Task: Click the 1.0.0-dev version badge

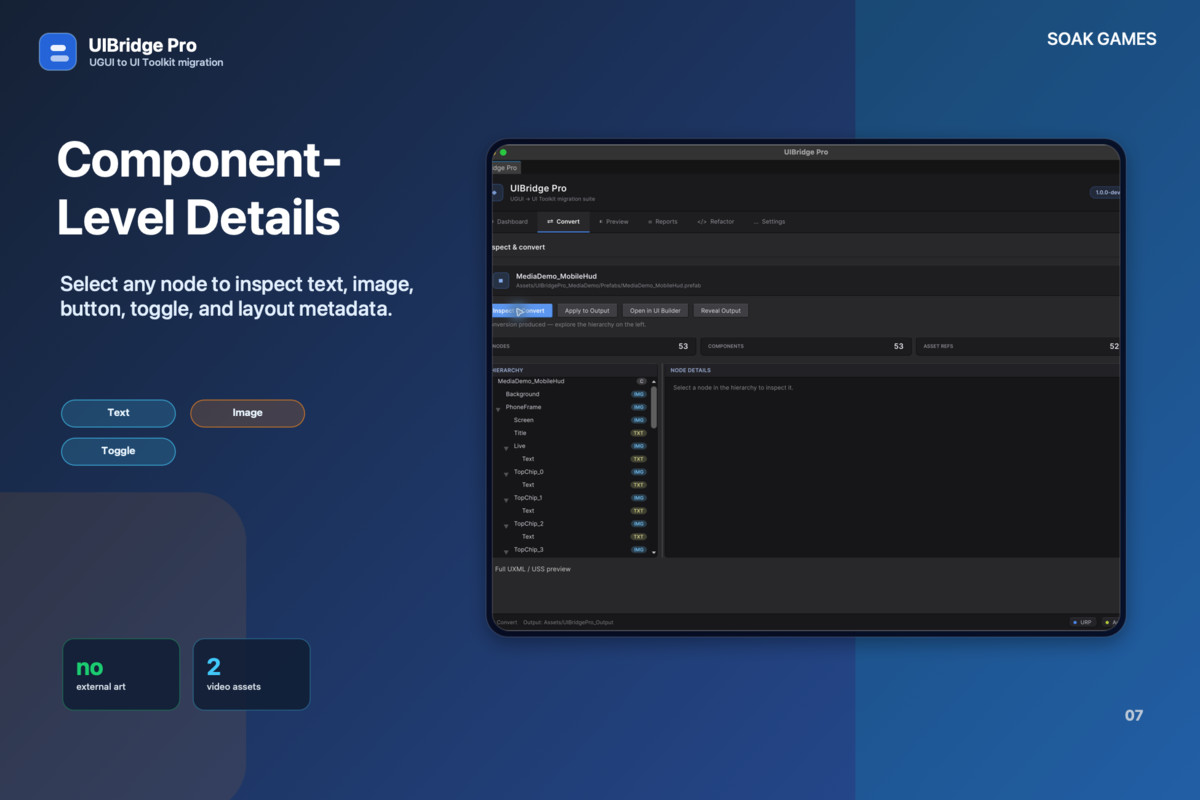Action: 1105,192
